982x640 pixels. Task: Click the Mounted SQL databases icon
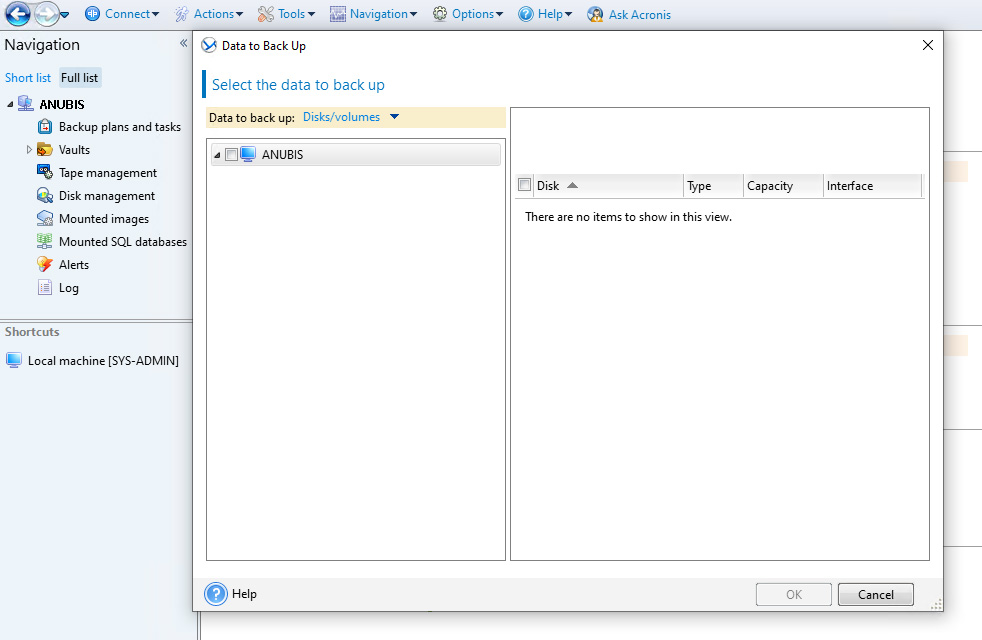(44, 241)
